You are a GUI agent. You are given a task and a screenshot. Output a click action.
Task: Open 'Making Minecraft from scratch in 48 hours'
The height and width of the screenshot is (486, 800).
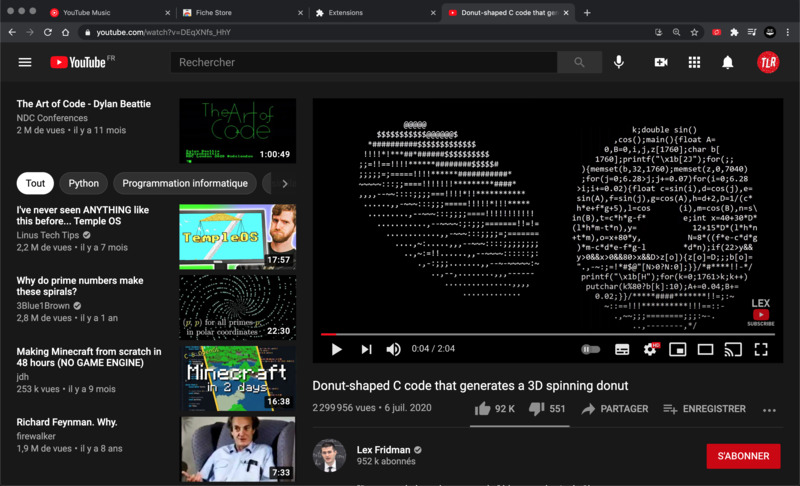click(89, 357)
